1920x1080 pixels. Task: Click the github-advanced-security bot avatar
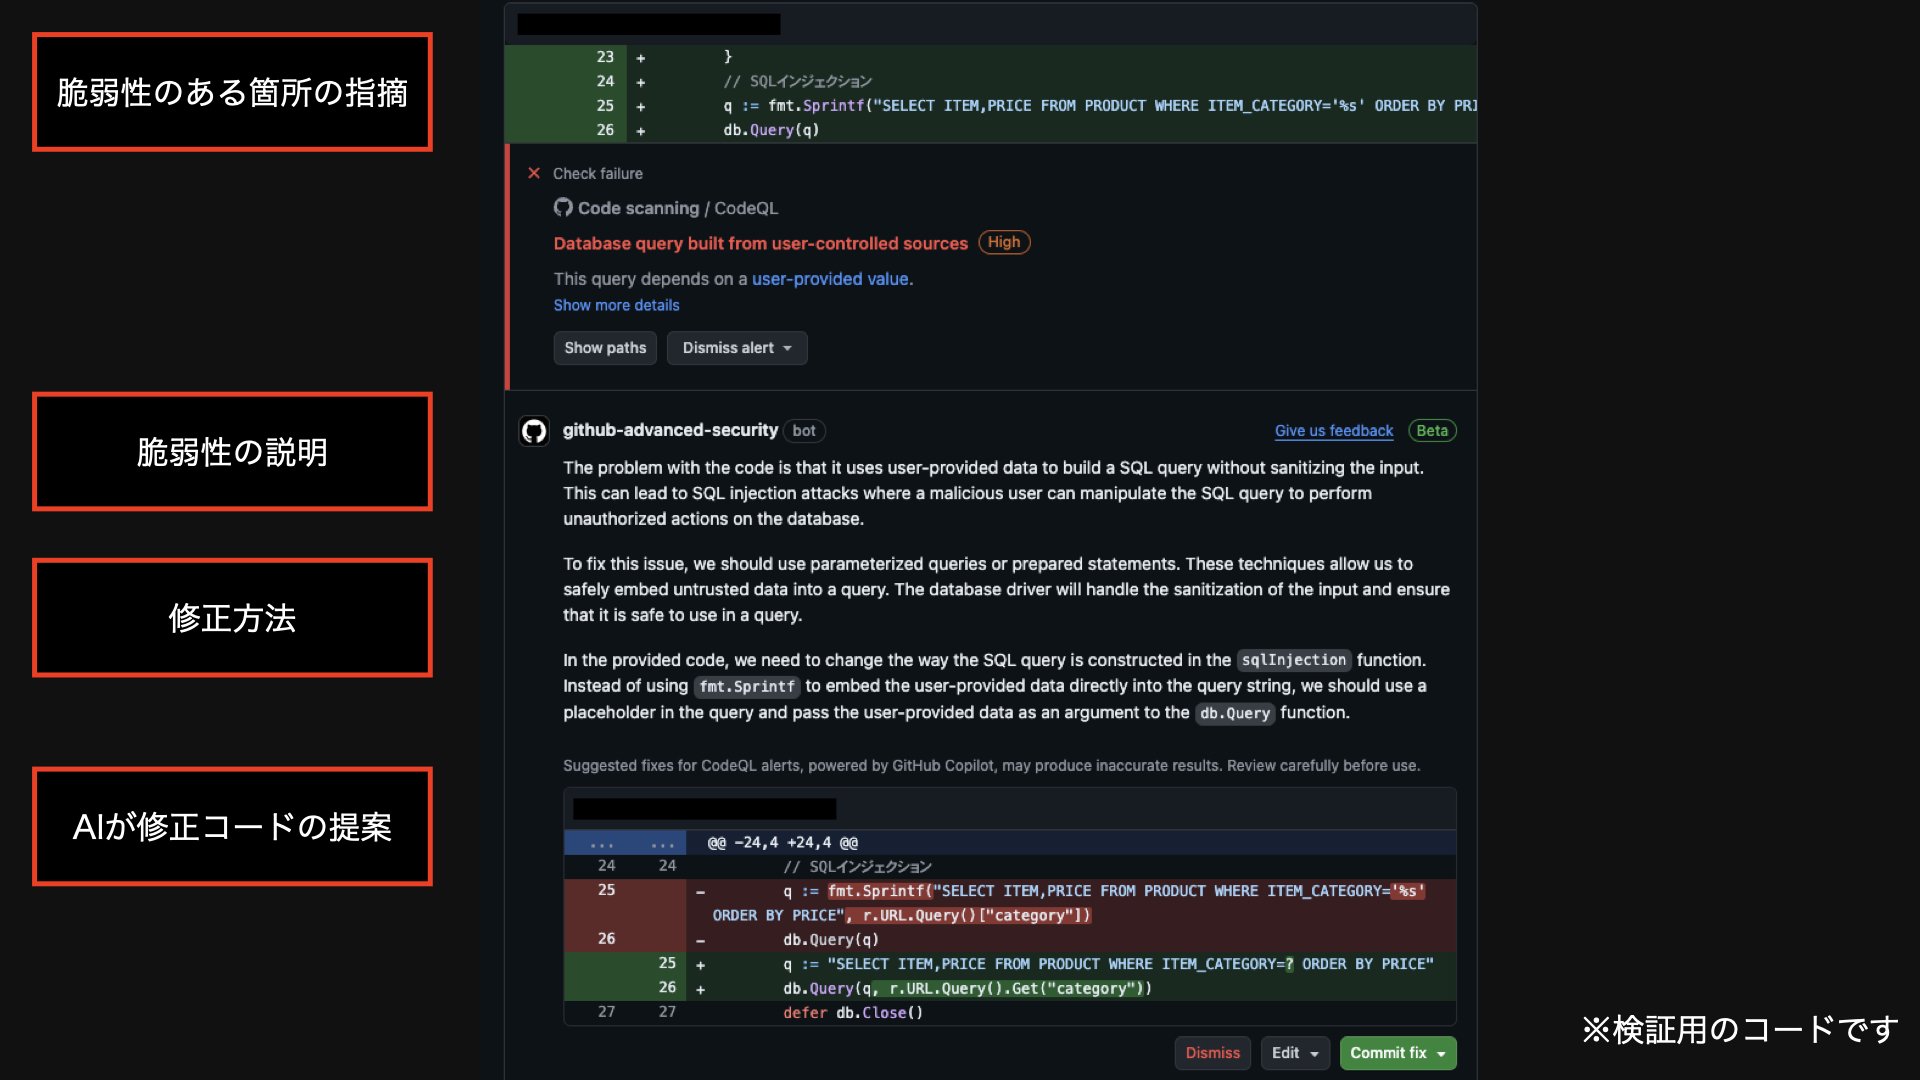tap(534, 431)
